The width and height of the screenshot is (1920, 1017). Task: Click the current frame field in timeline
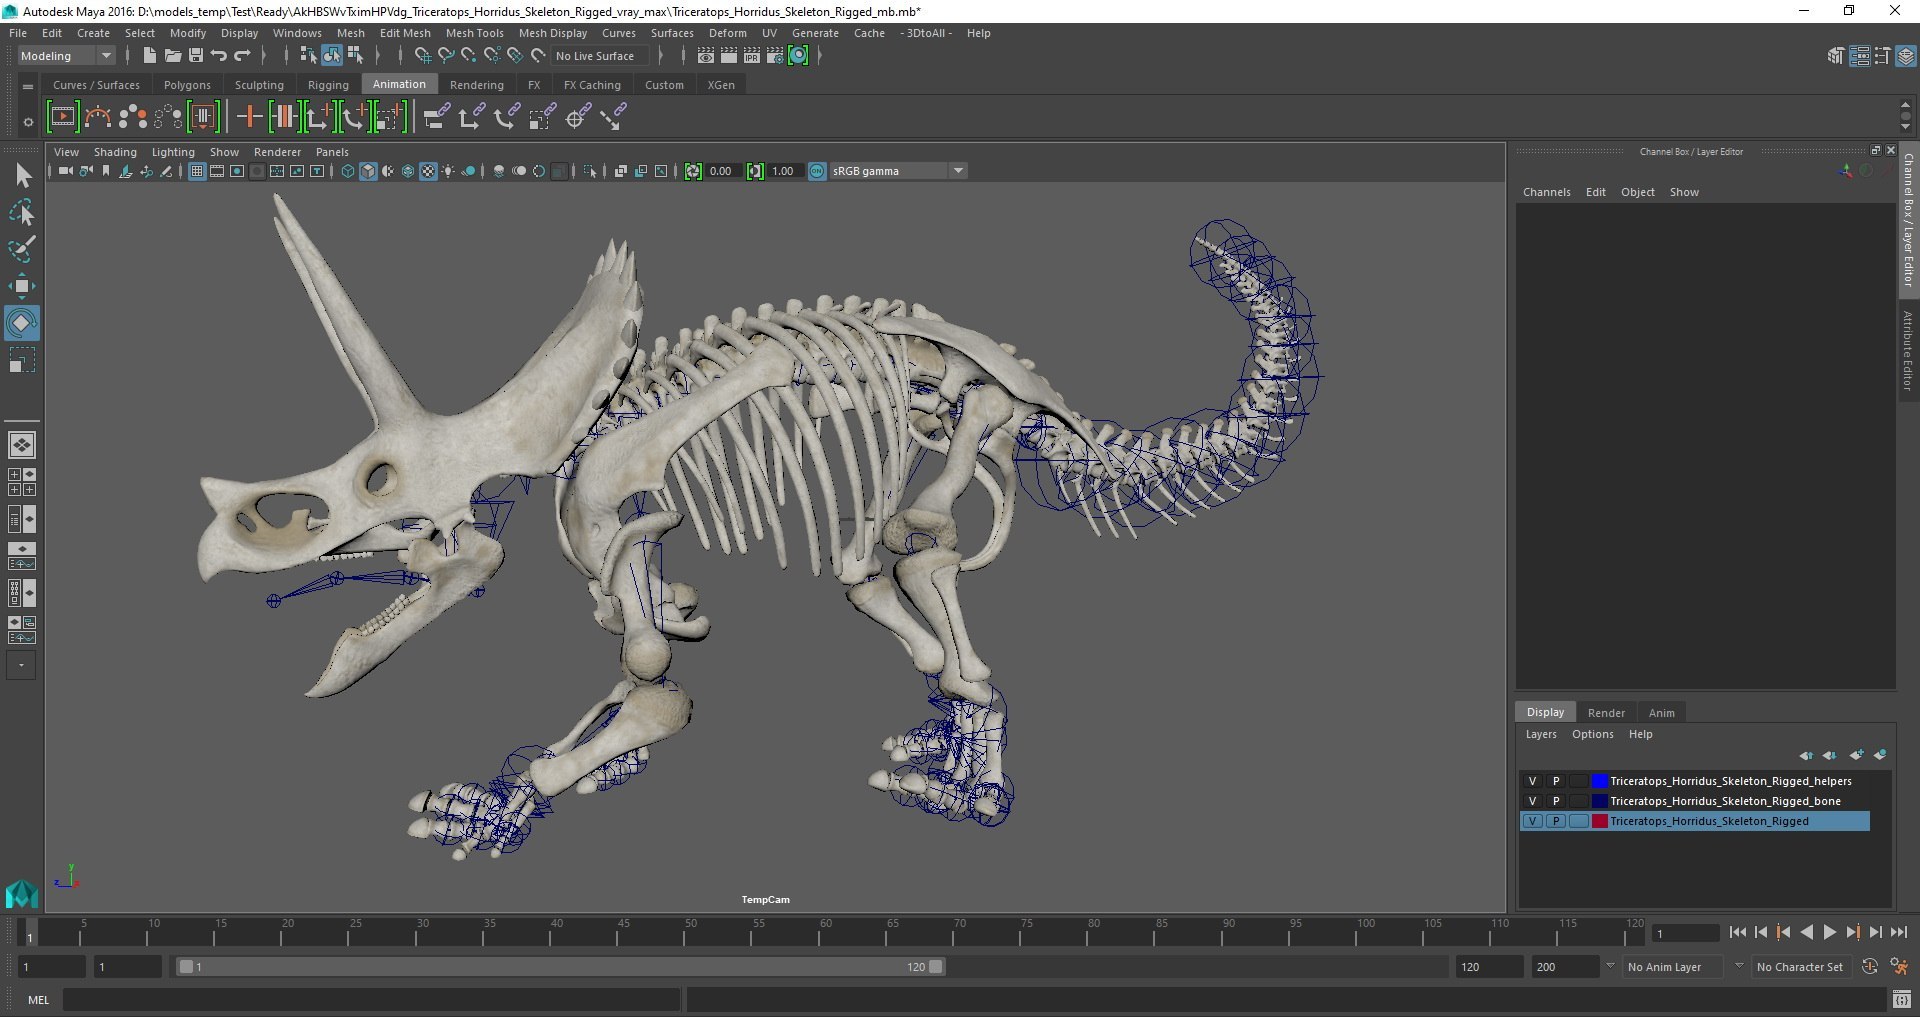tap(1685, 933)
